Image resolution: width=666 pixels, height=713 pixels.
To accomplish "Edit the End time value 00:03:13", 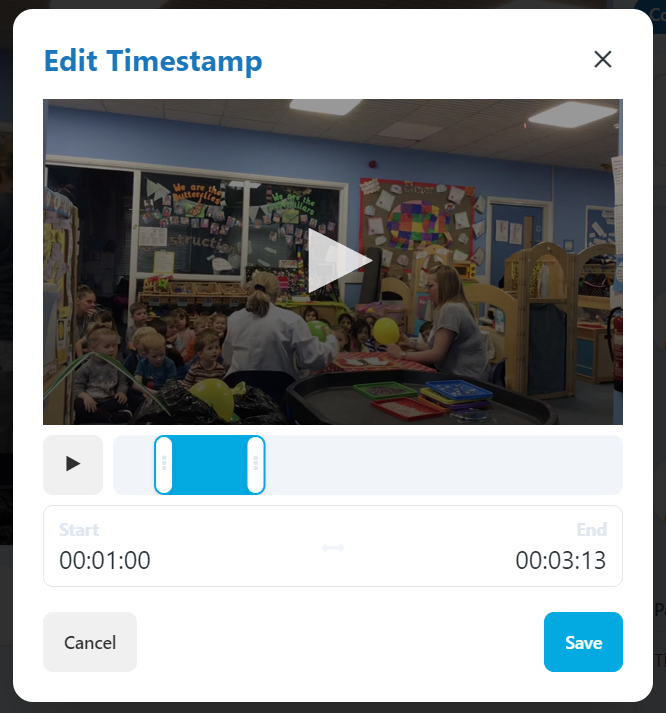I will pyautogui.click(x=561, y=560).
